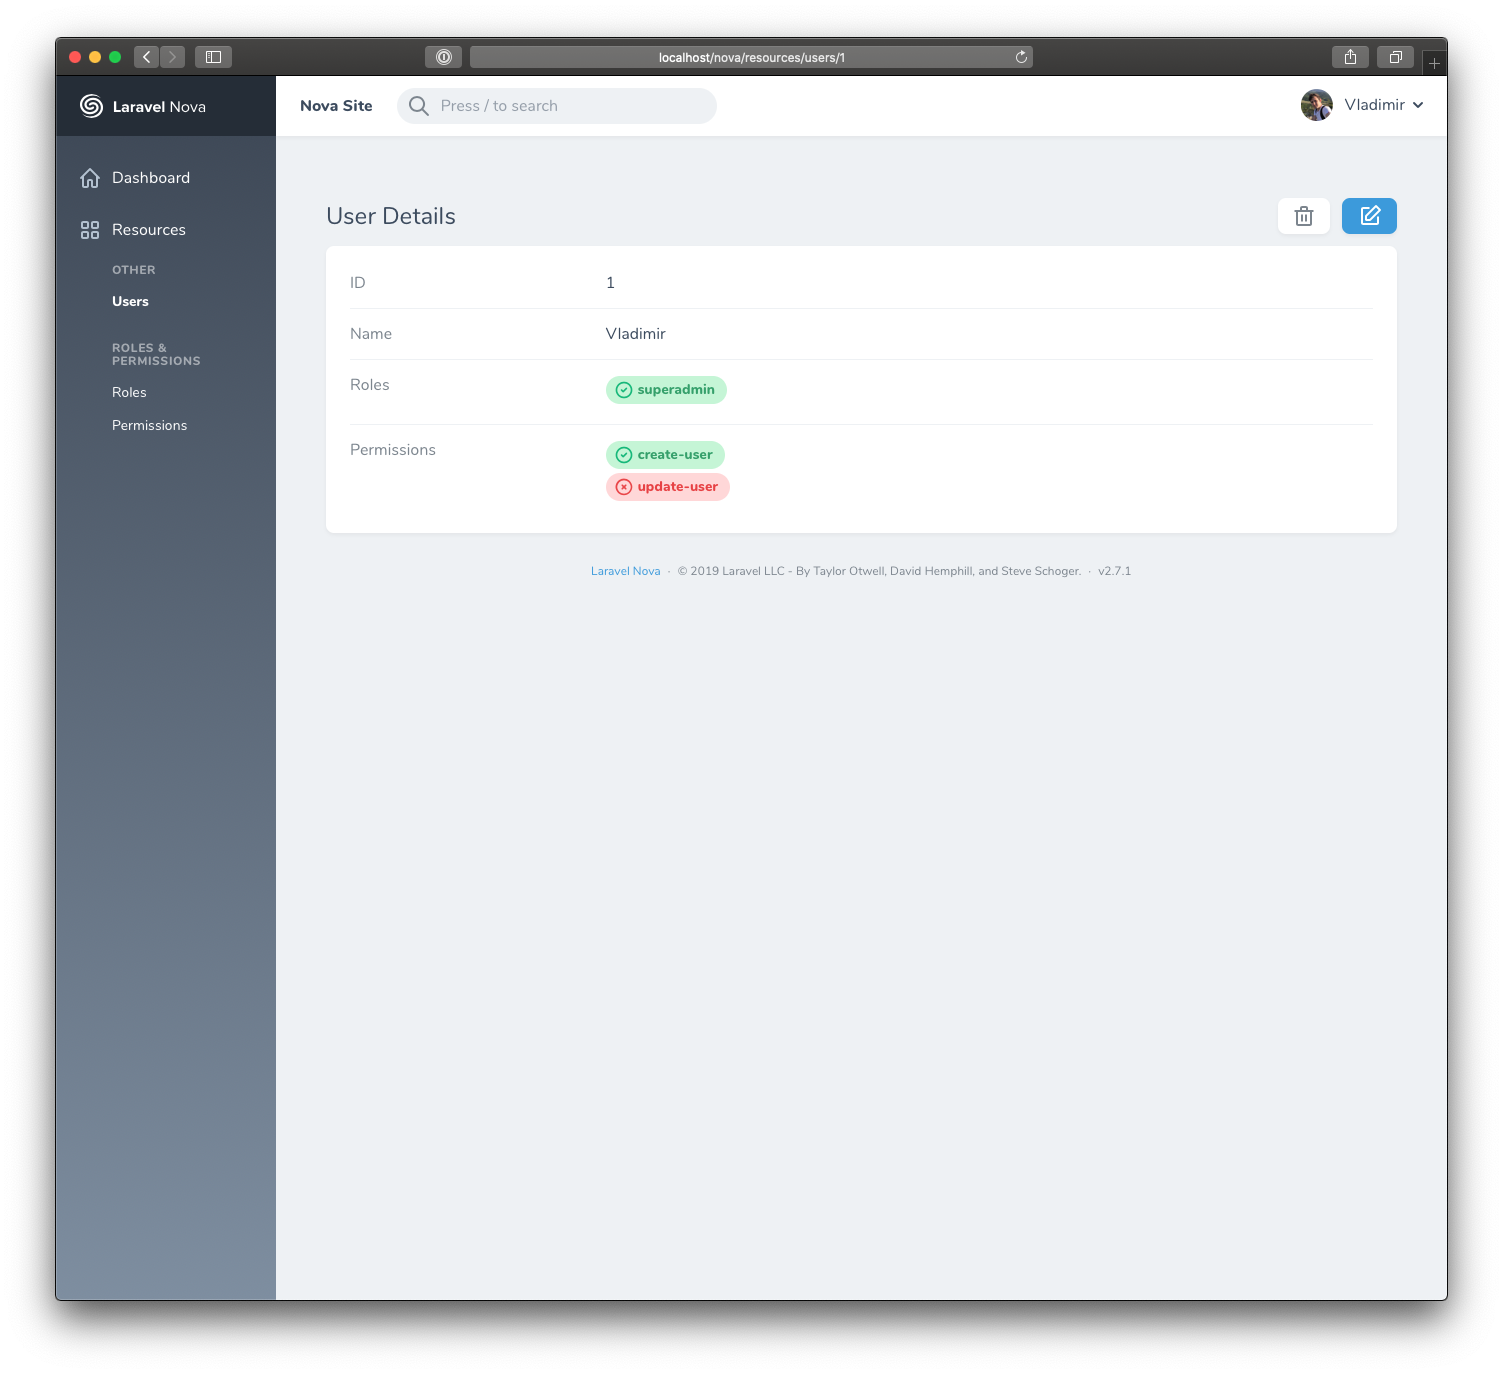Click the browser address bar

click(x=750, y=57)
